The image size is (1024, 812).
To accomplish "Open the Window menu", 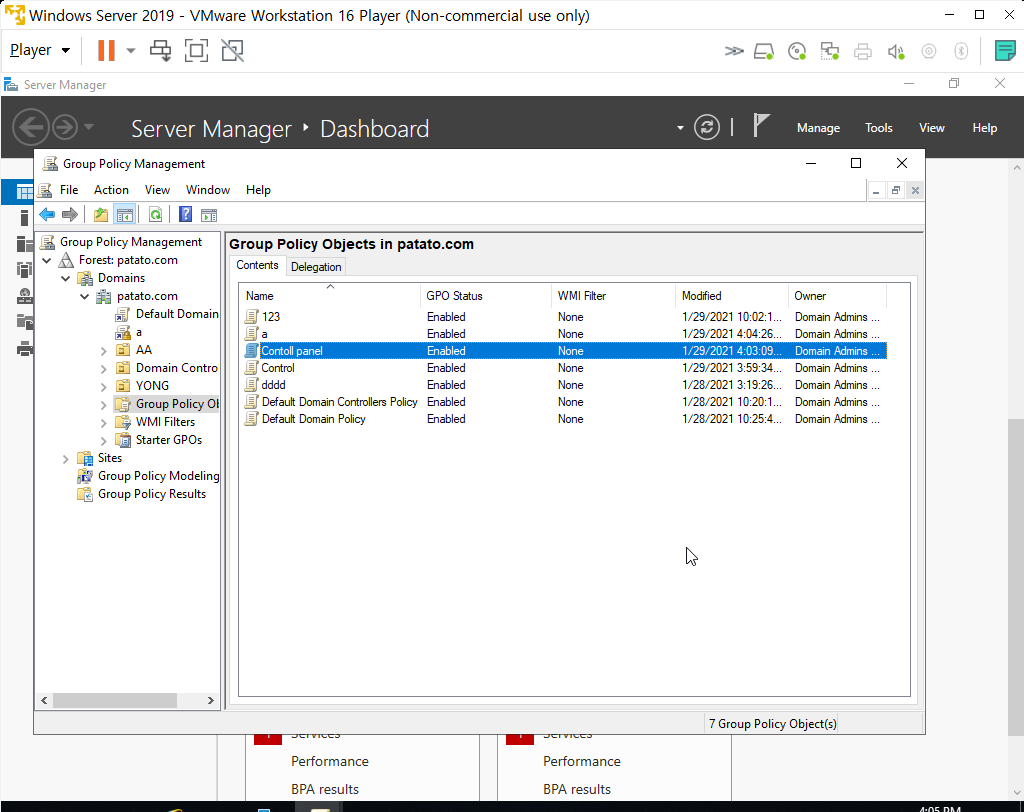I will 208,189.
